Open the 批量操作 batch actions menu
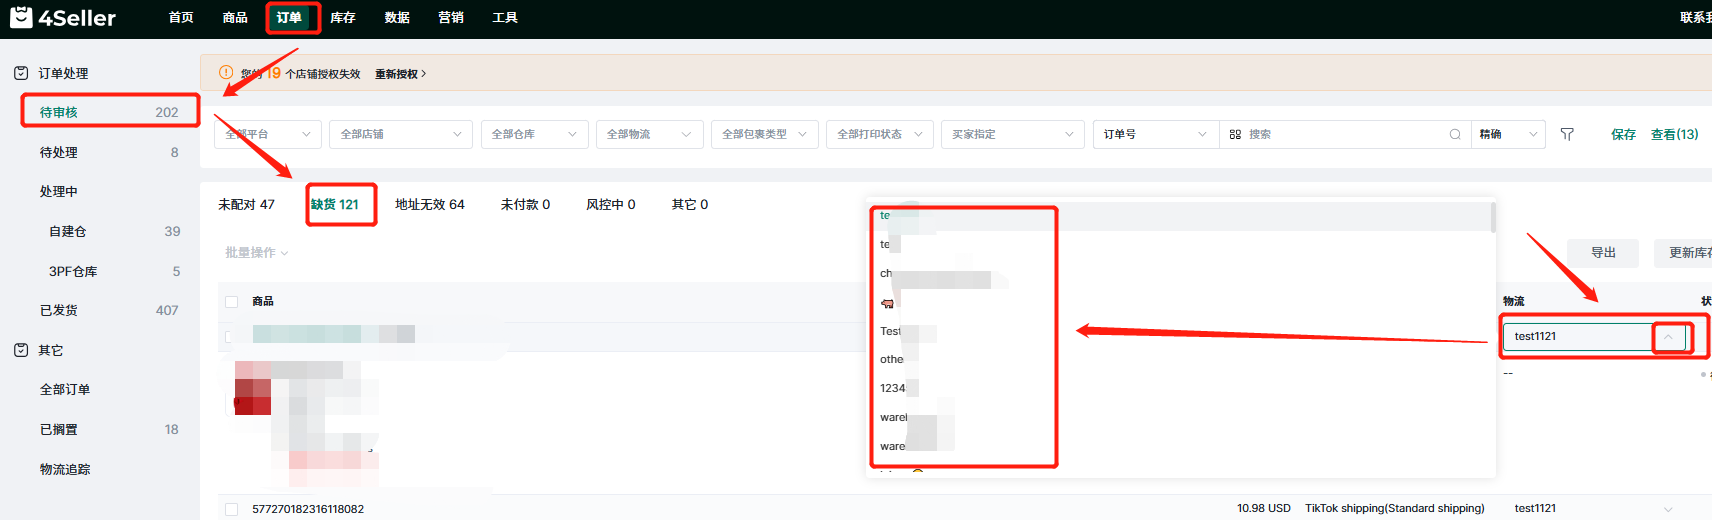 (256, 253)
